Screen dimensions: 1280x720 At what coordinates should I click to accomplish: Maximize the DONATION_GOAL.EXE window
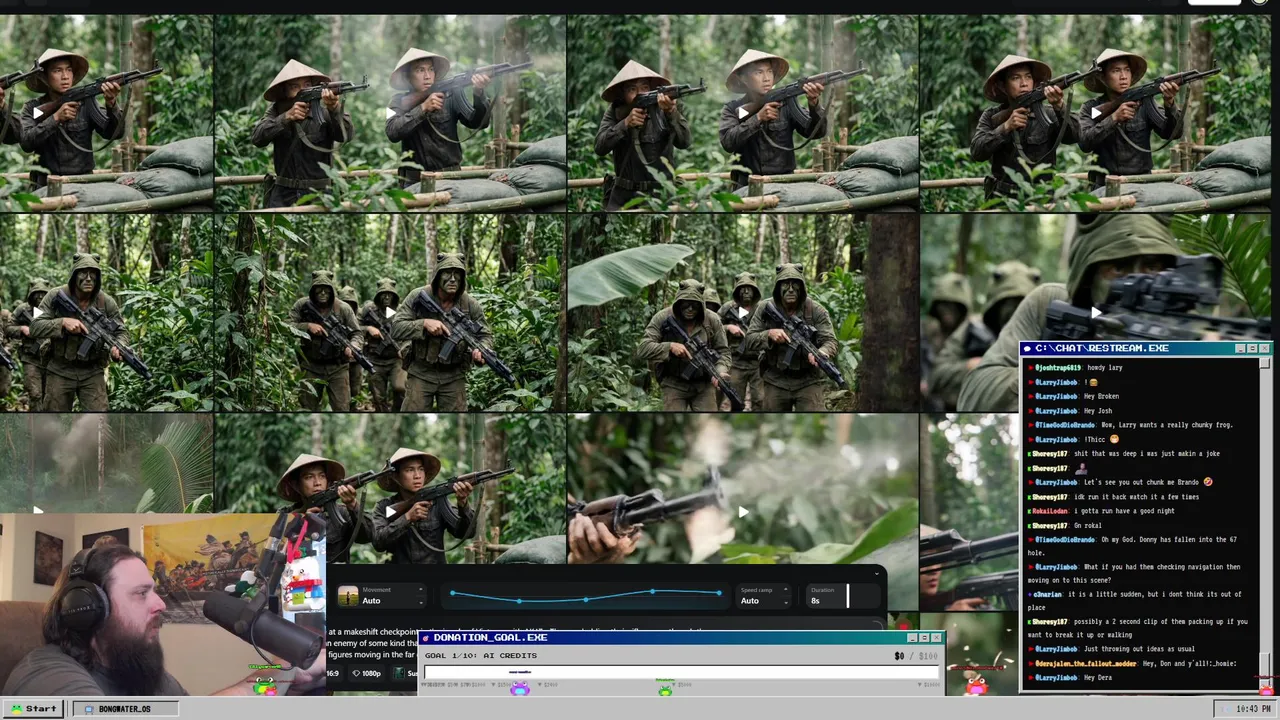pos(923,638)
